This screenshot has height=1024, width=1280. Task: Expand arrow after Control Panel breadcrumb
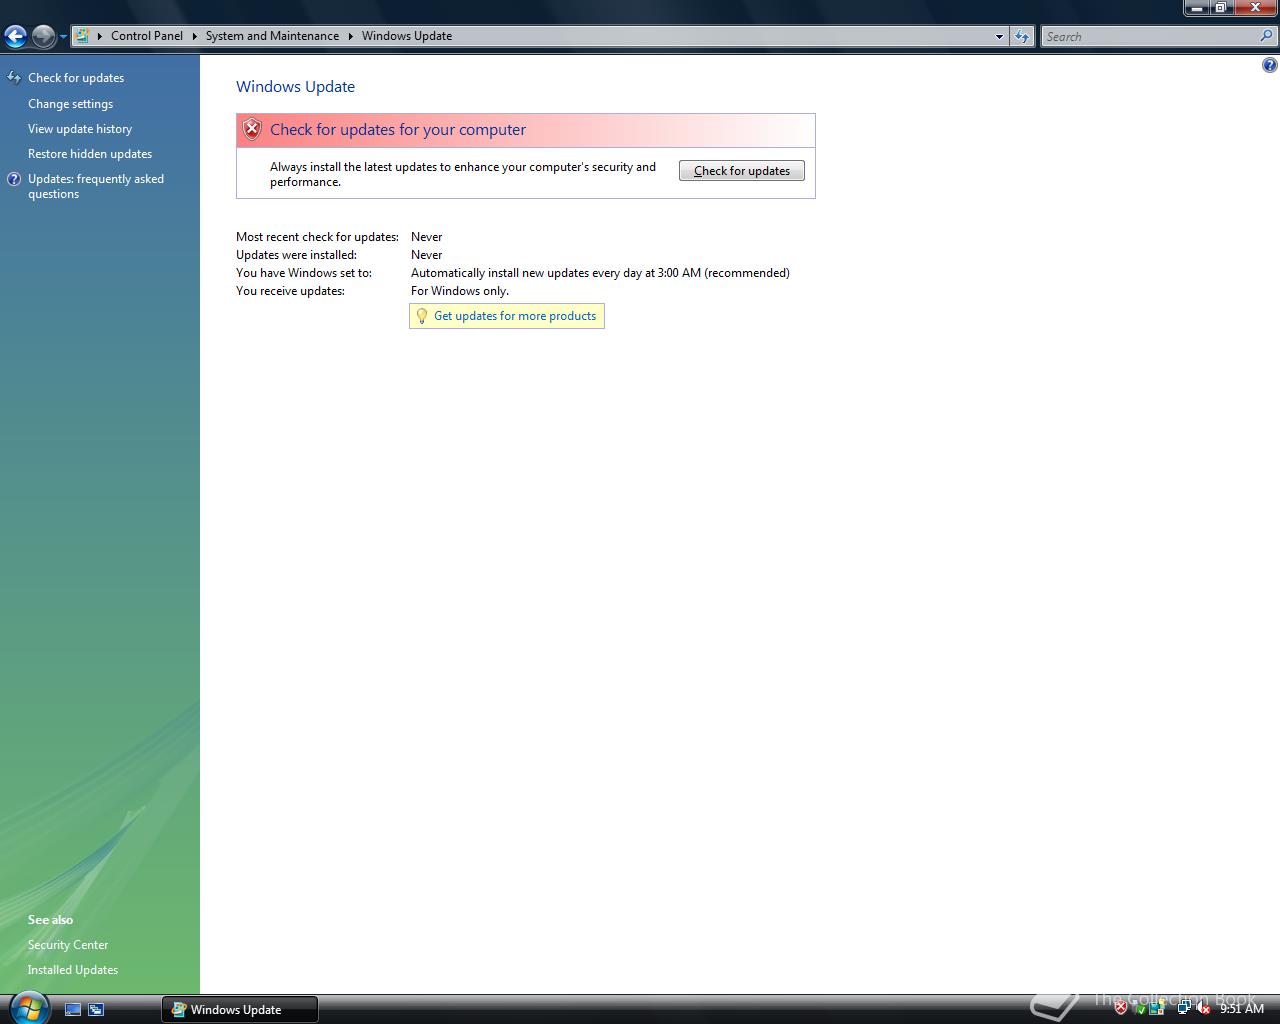[195, 36]
